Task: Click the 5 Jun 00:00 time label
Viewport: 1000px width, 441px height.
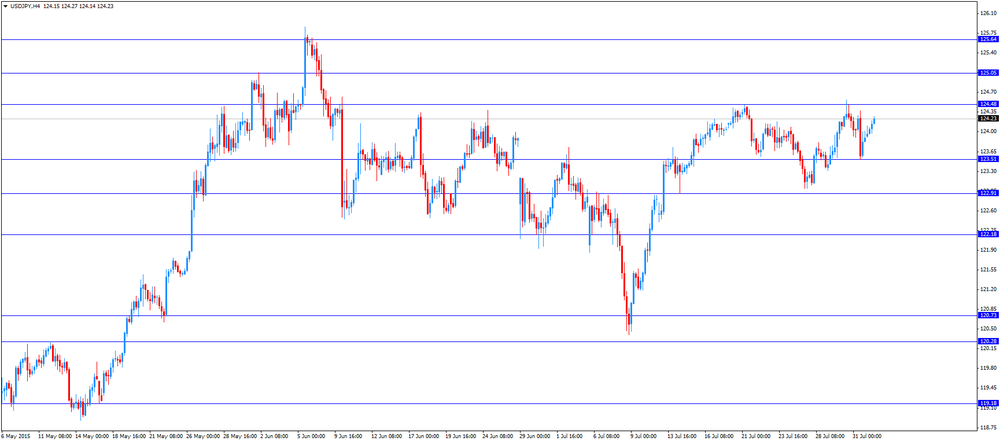Action: click(312, 436)
